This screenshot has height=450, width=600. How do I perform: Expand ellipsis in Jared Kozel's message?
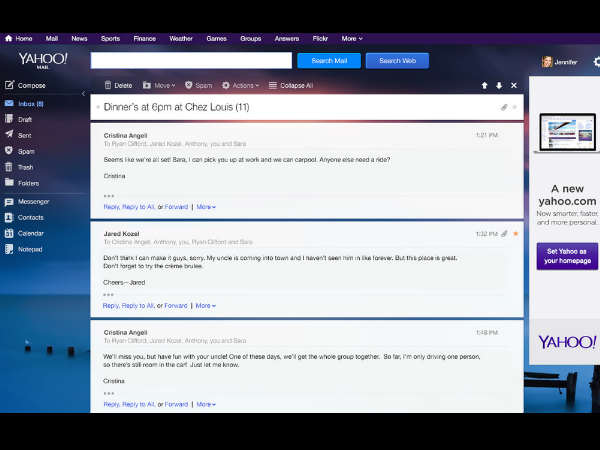coord(109,295)
